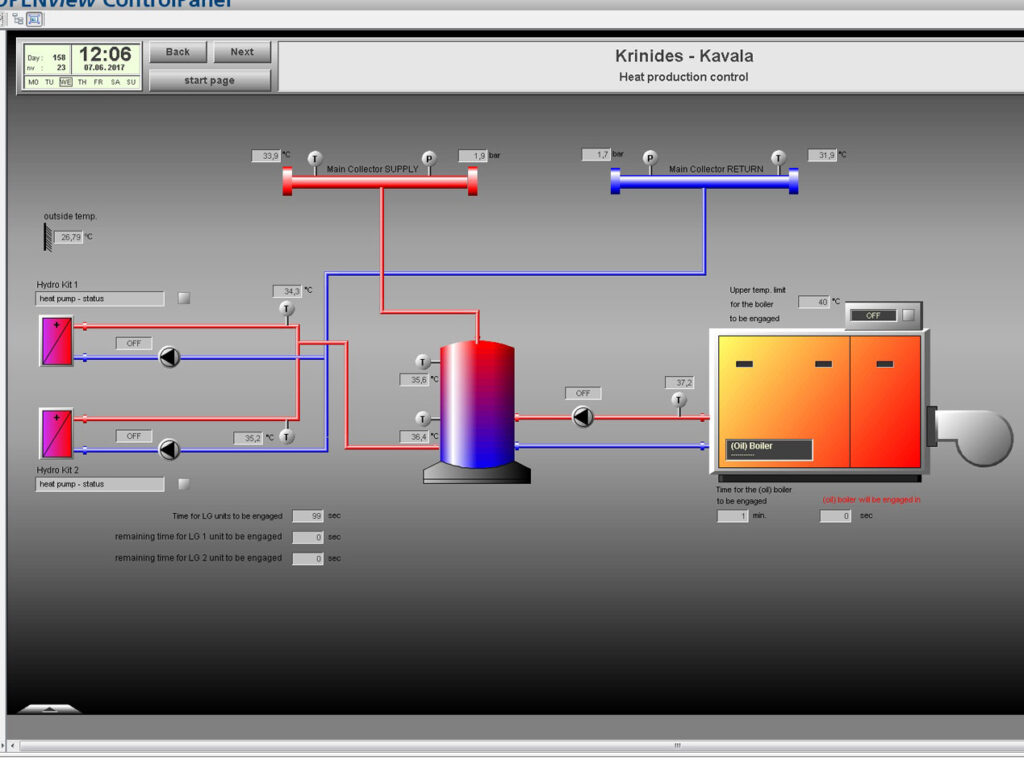This screenshot has height=768, width=1024.
Task: Click the tree-structure toolbar icon
Action: tap(18, 20)
